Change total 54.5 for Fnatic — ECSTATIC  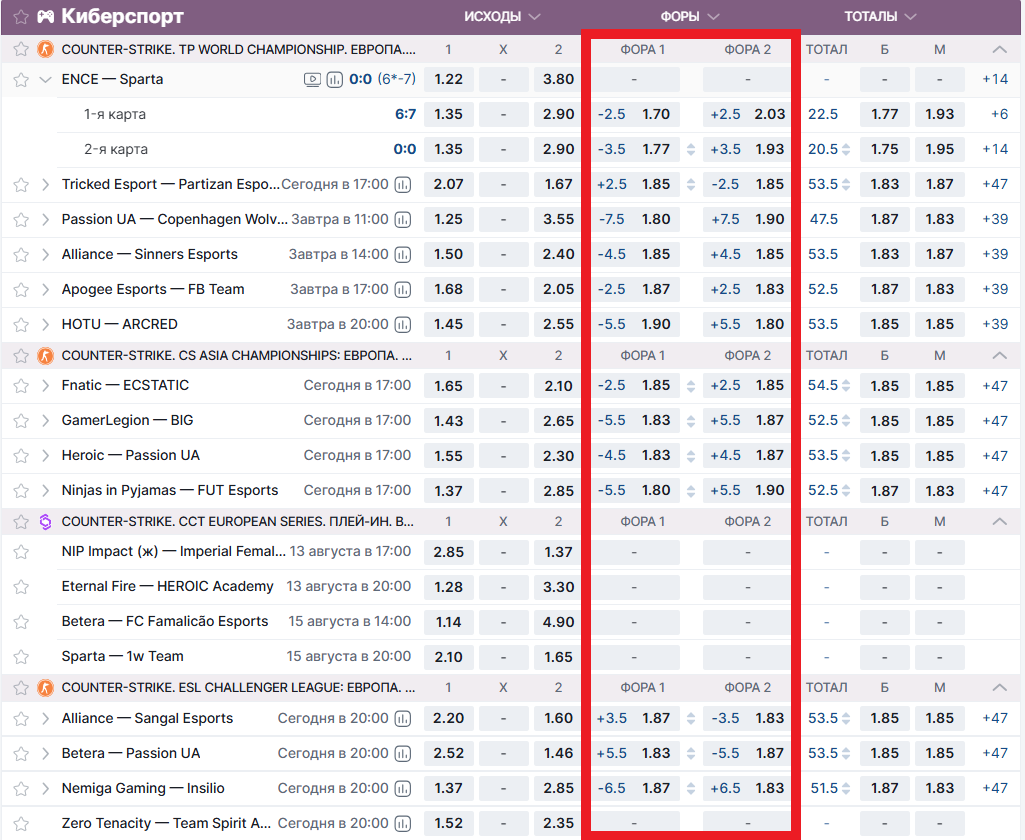pyautogui.click(x=846, y=386)
